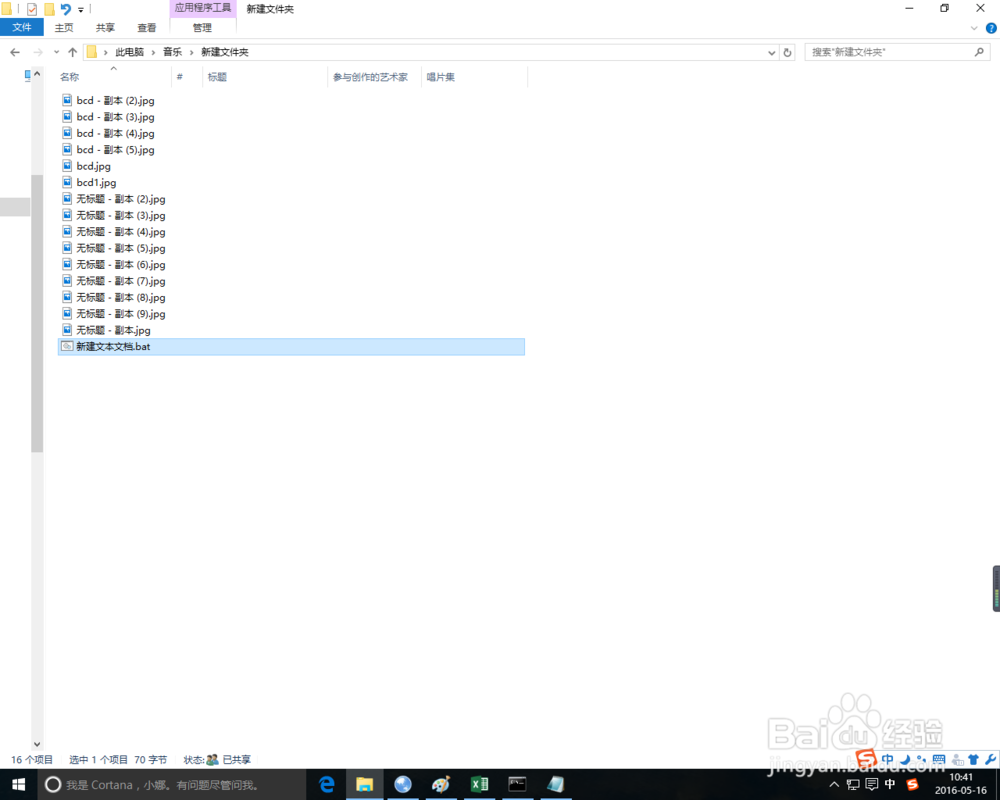Open the quick access toolbar customize arrow

[81, 10]
